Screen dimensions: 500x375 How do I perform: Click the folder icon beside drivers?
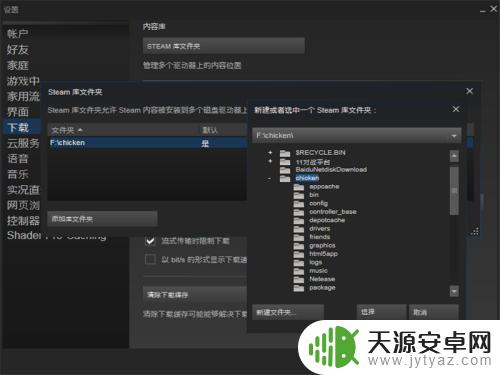(299, 229)
